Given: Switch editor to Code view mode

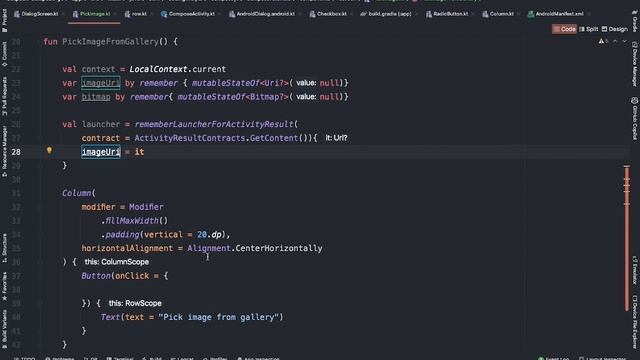Looking at the screenshot, I should (564, 29).
